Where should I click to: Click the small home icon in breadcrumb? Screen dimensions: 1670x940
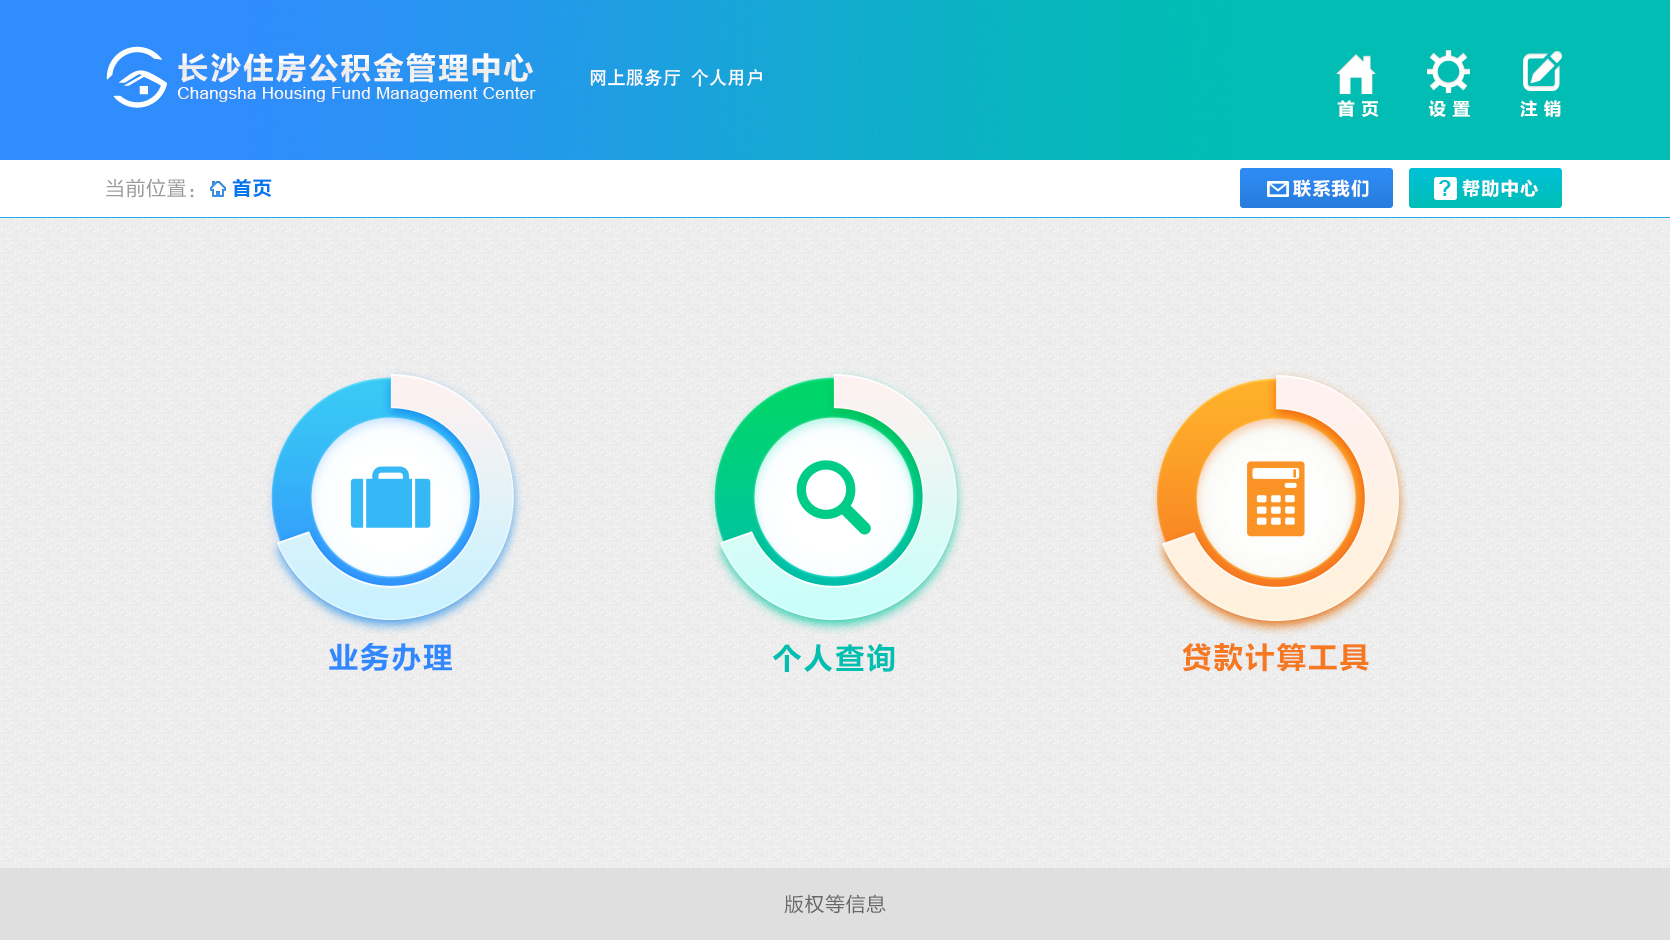[218, 189]
